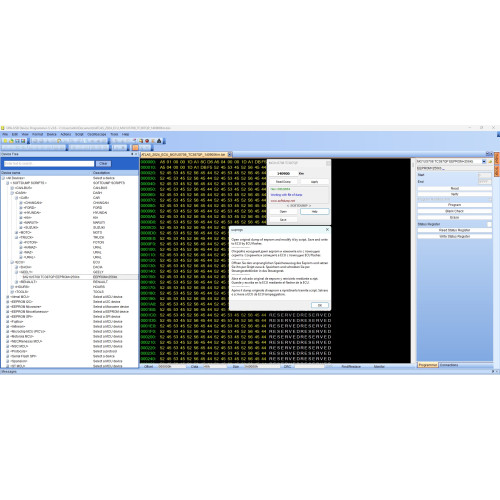Click OK in the message dialog

coord(320,305)
